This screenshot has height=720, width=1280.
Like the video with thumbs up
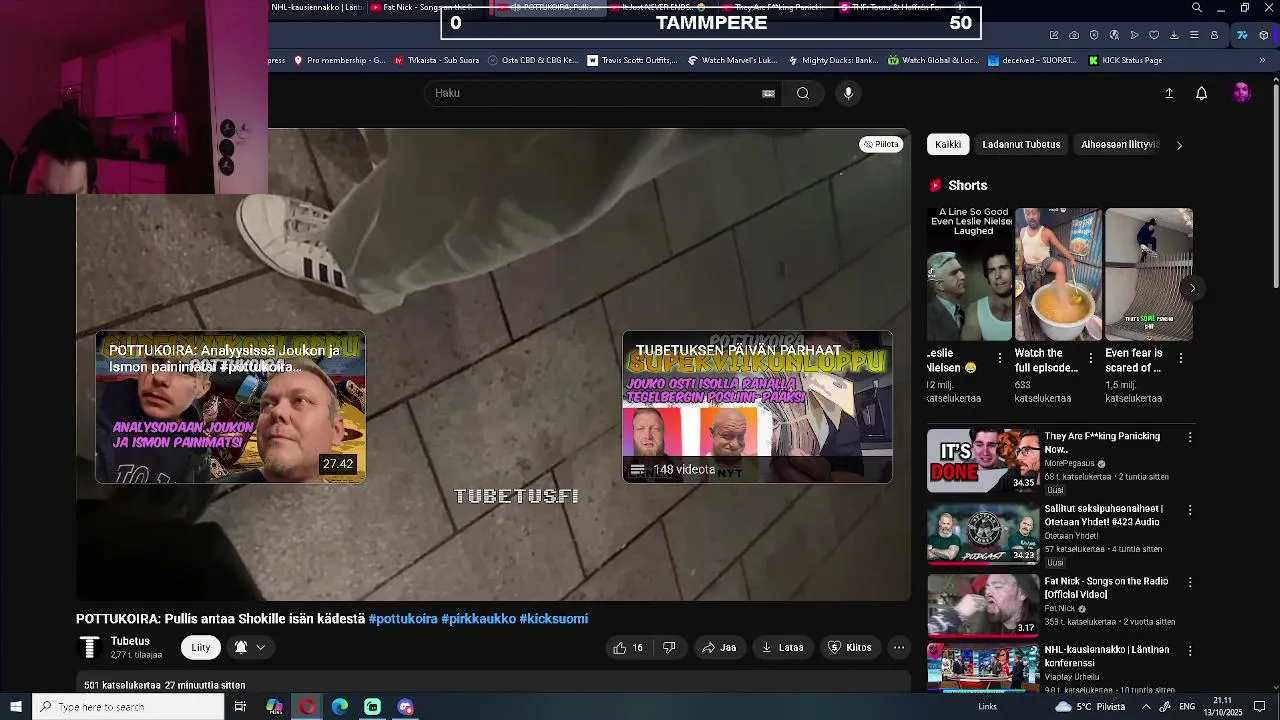click(628, 647)
